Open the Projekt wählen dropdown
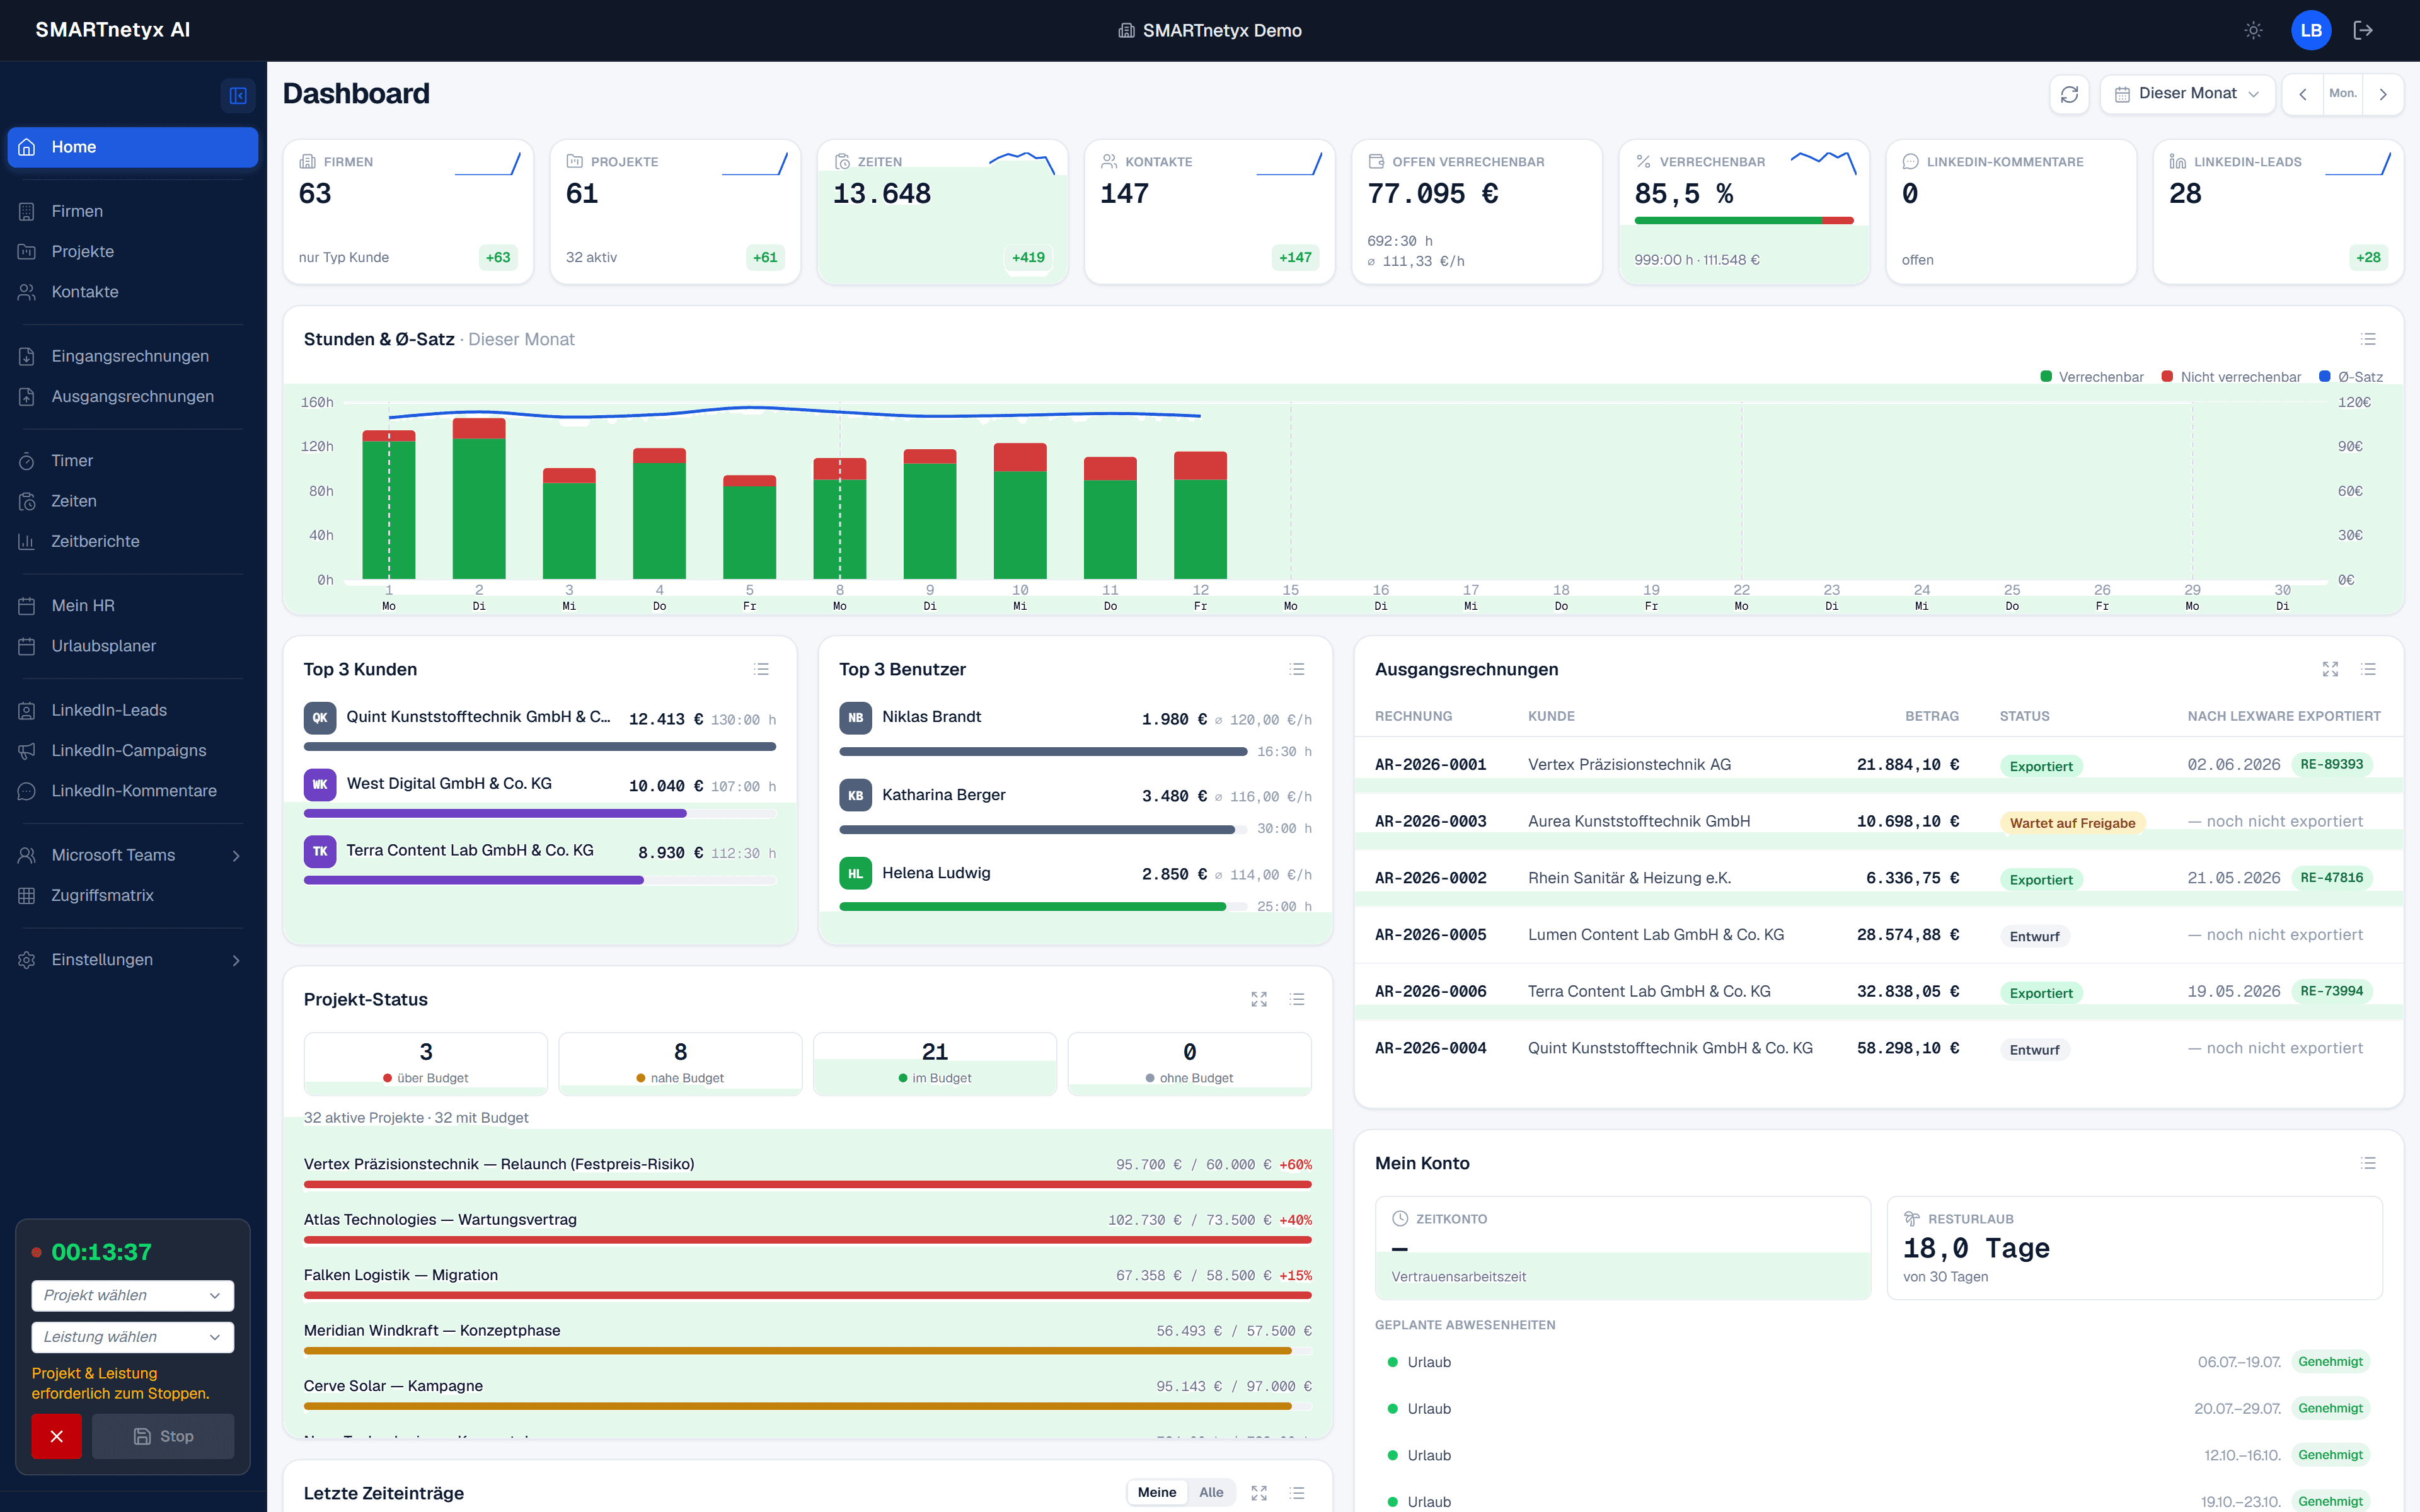The width and height of the screenshot is (2420, 1512). point(132,1295)
